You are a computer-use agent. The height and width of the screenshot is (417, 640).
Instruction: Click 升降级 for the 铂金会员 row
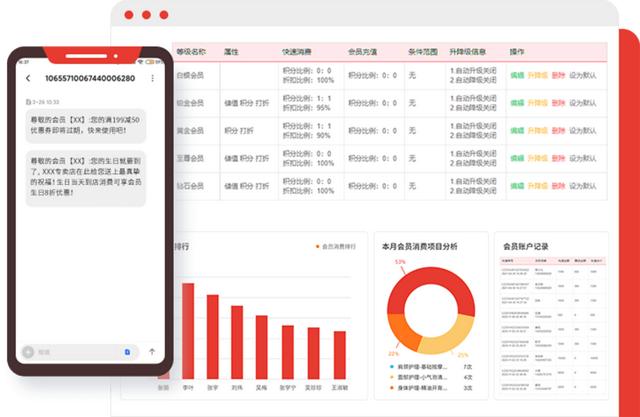pyautogui.click(x=537, y=103)
